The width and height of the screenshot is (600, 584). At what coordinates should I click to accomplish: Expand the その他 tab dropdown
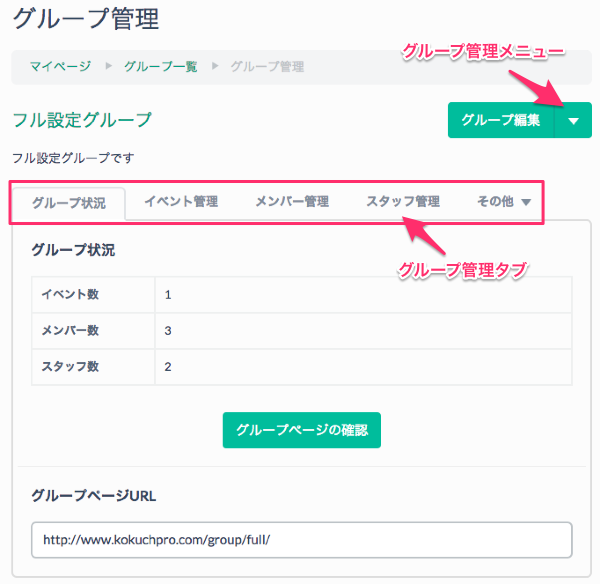coord(503,202)
